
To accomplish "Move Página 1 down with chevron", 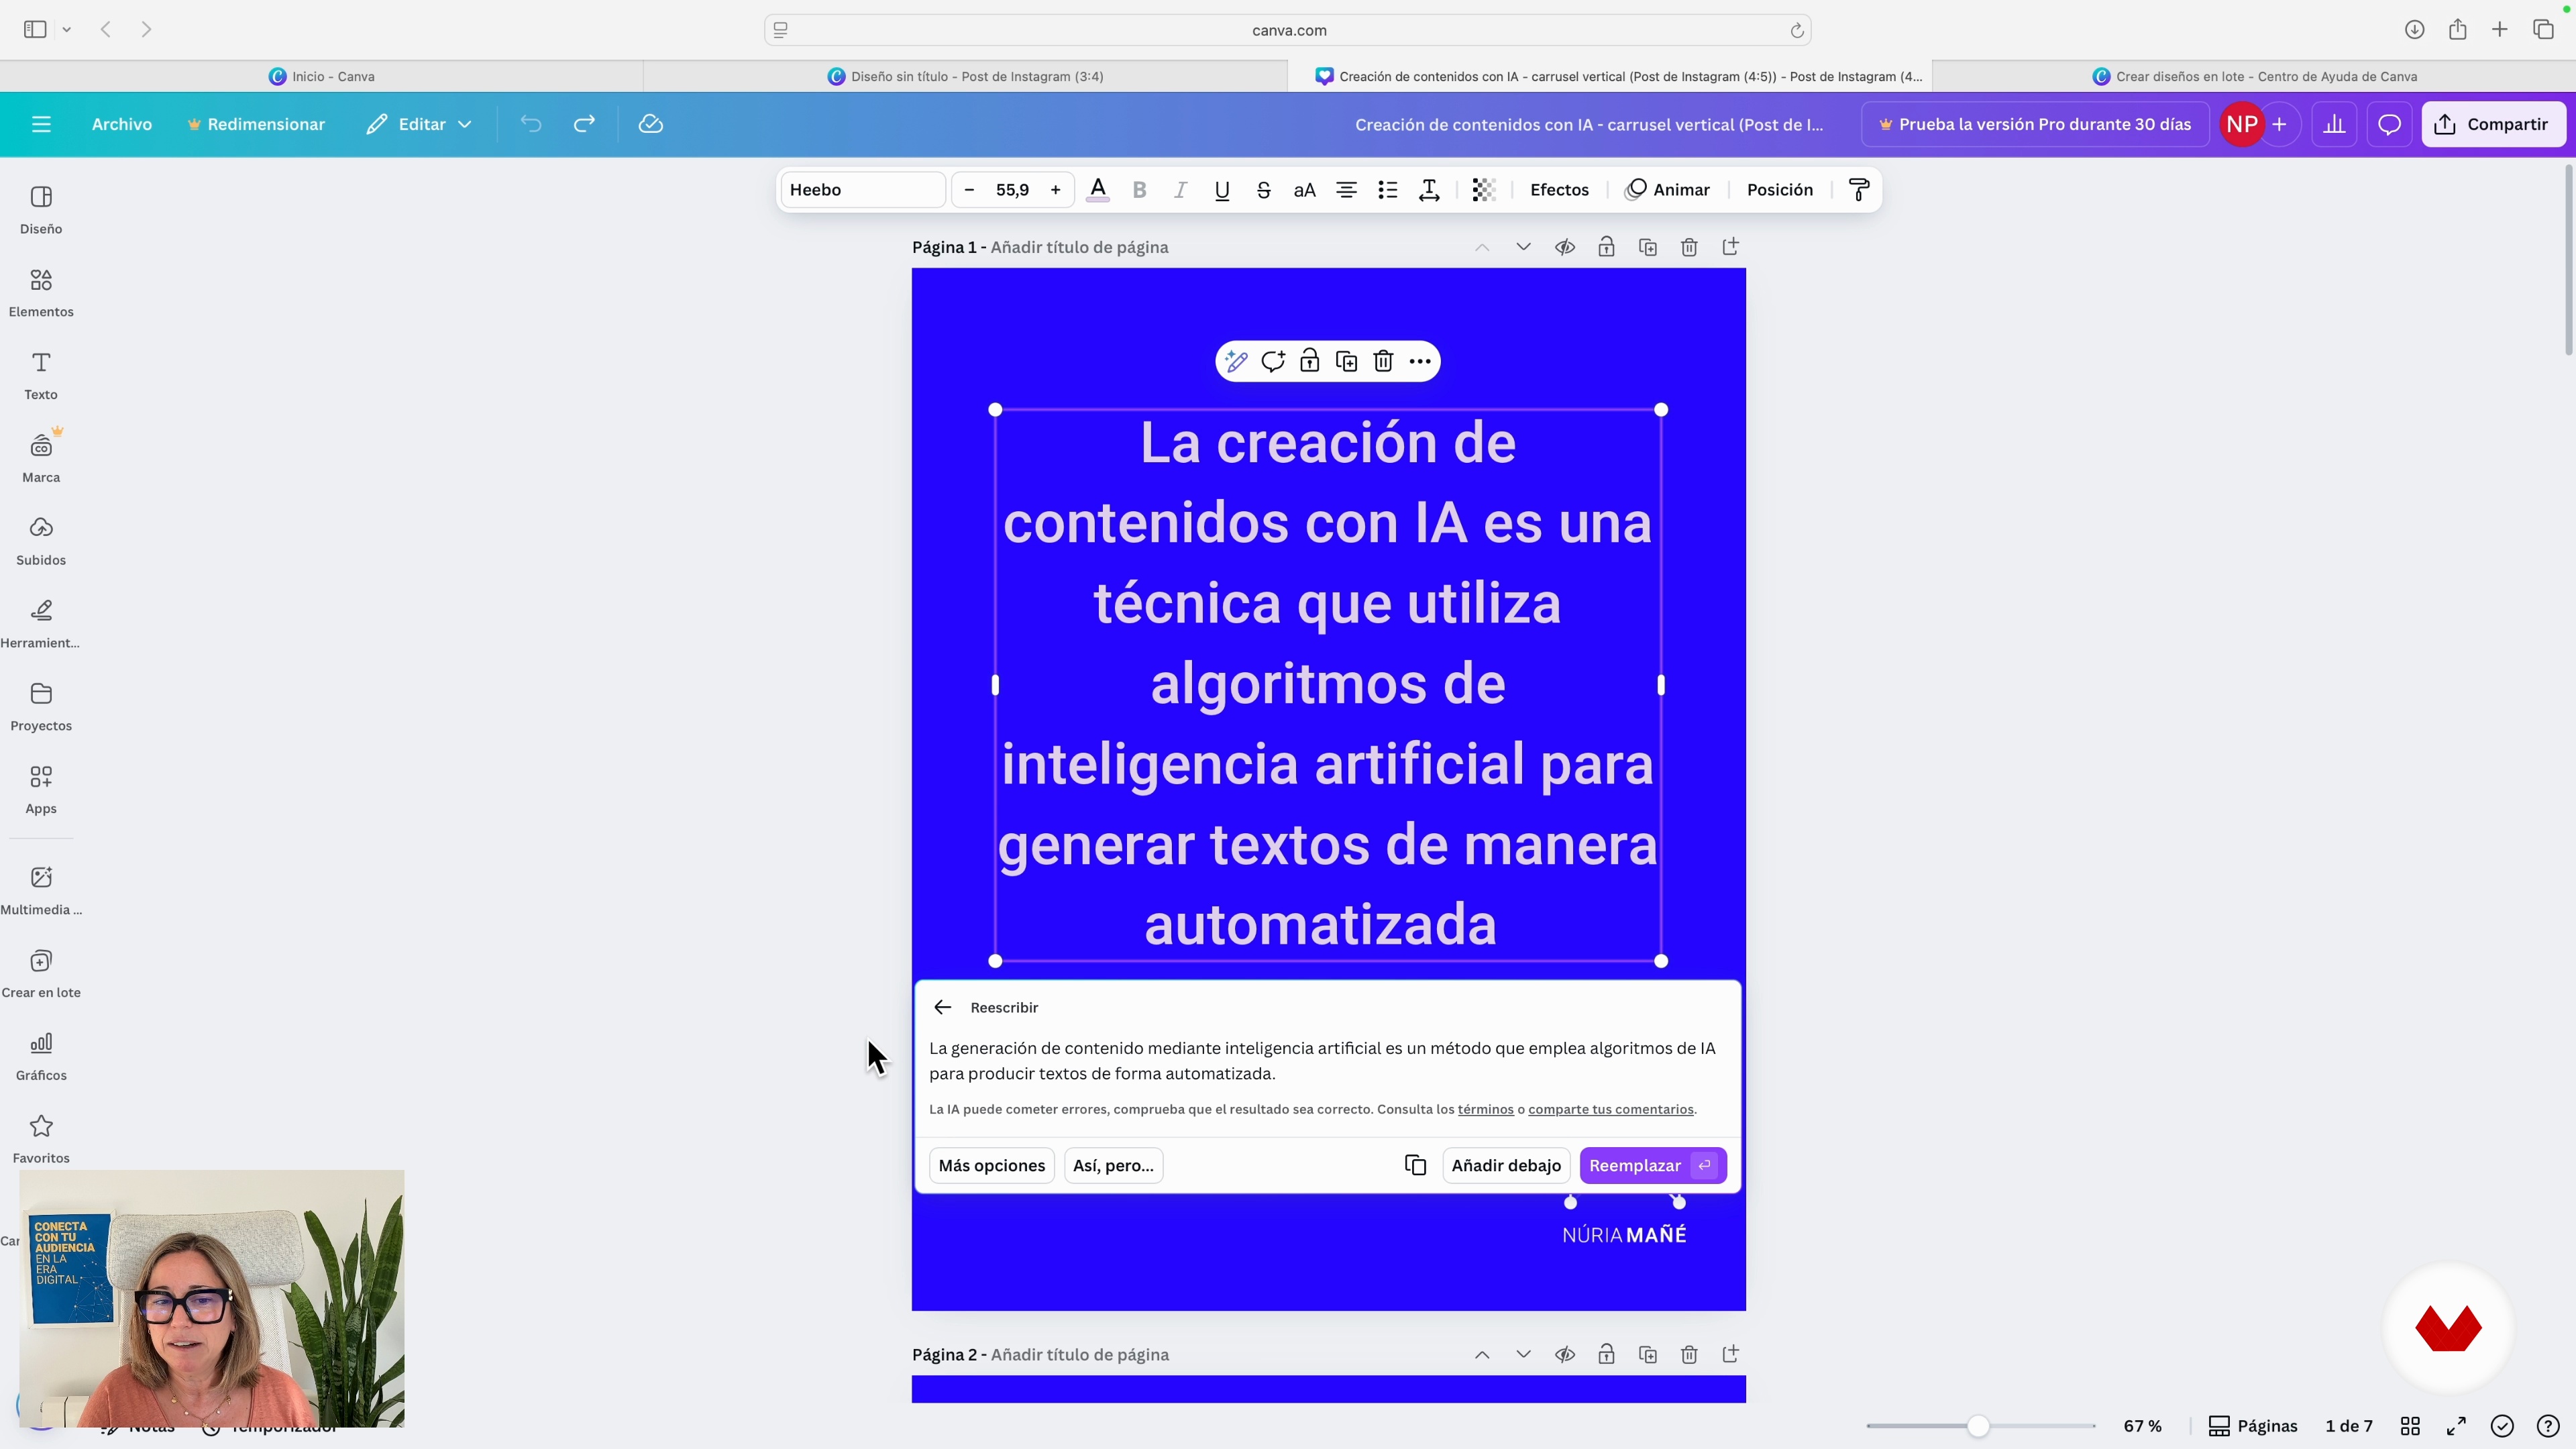I will [1523, 247].
